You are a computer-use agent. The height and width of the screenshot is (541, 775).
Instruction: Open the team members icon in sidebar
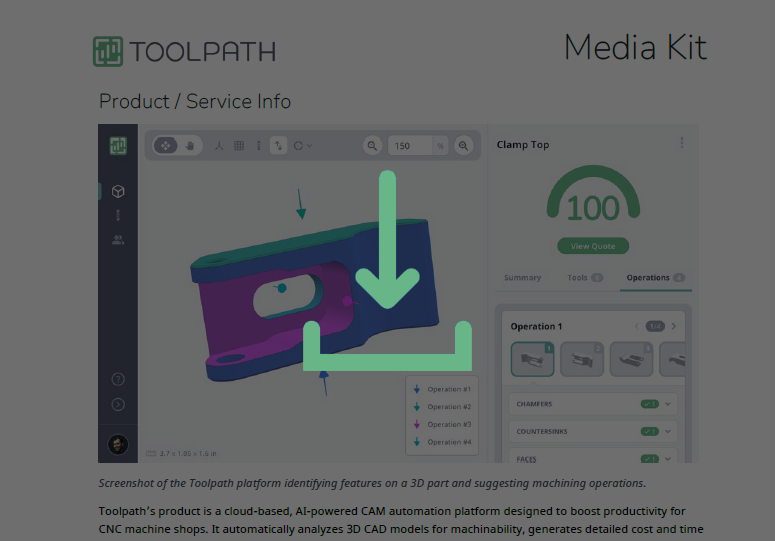(118, 240)
